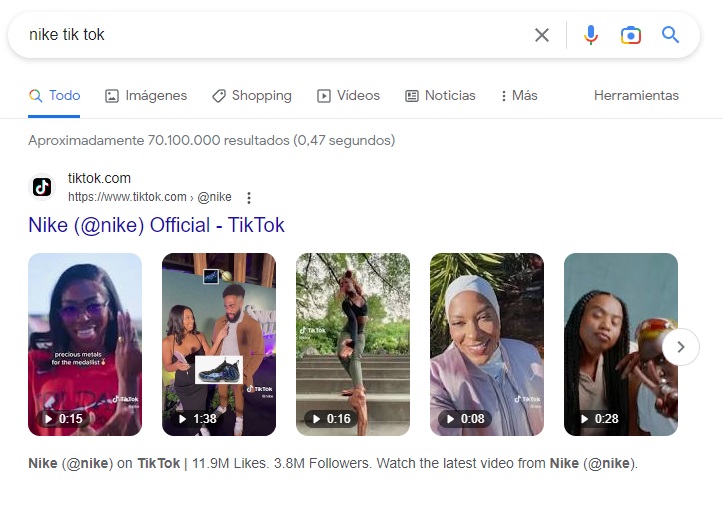Click the TikTok site favicon
Viewport: 723px width, 506px height.
[42, 187]
